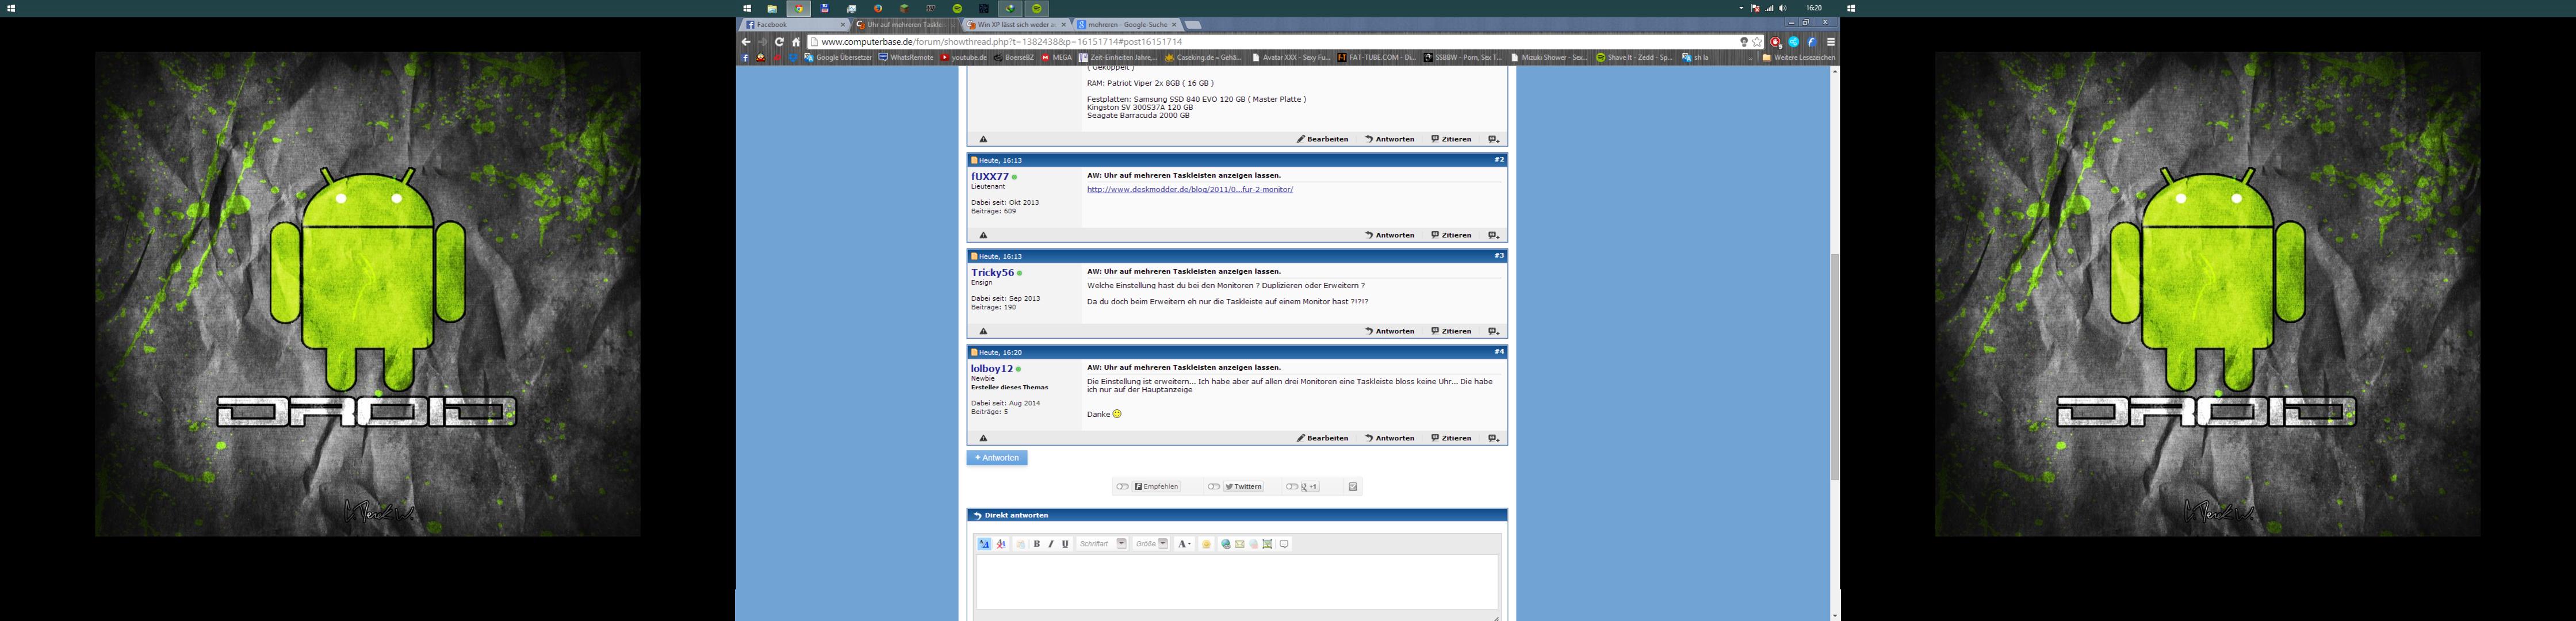Expand the text color dropdown arrow
2576x621 pixels.
click(1189, 544)
